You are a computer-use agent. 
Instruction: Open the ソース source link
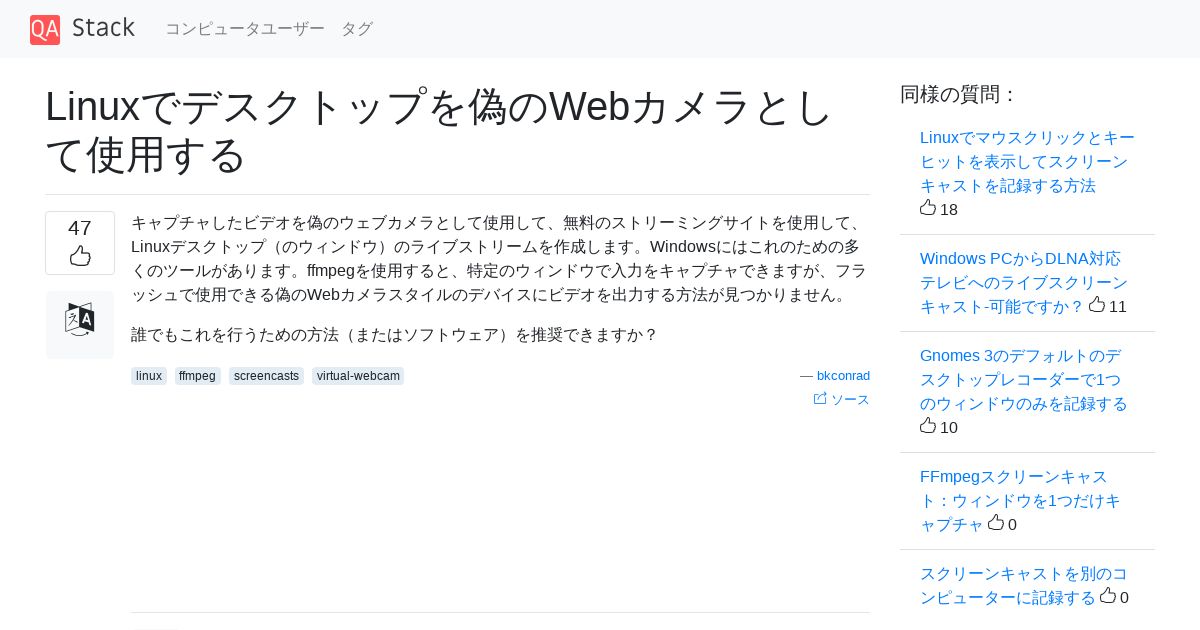(850, 399)
